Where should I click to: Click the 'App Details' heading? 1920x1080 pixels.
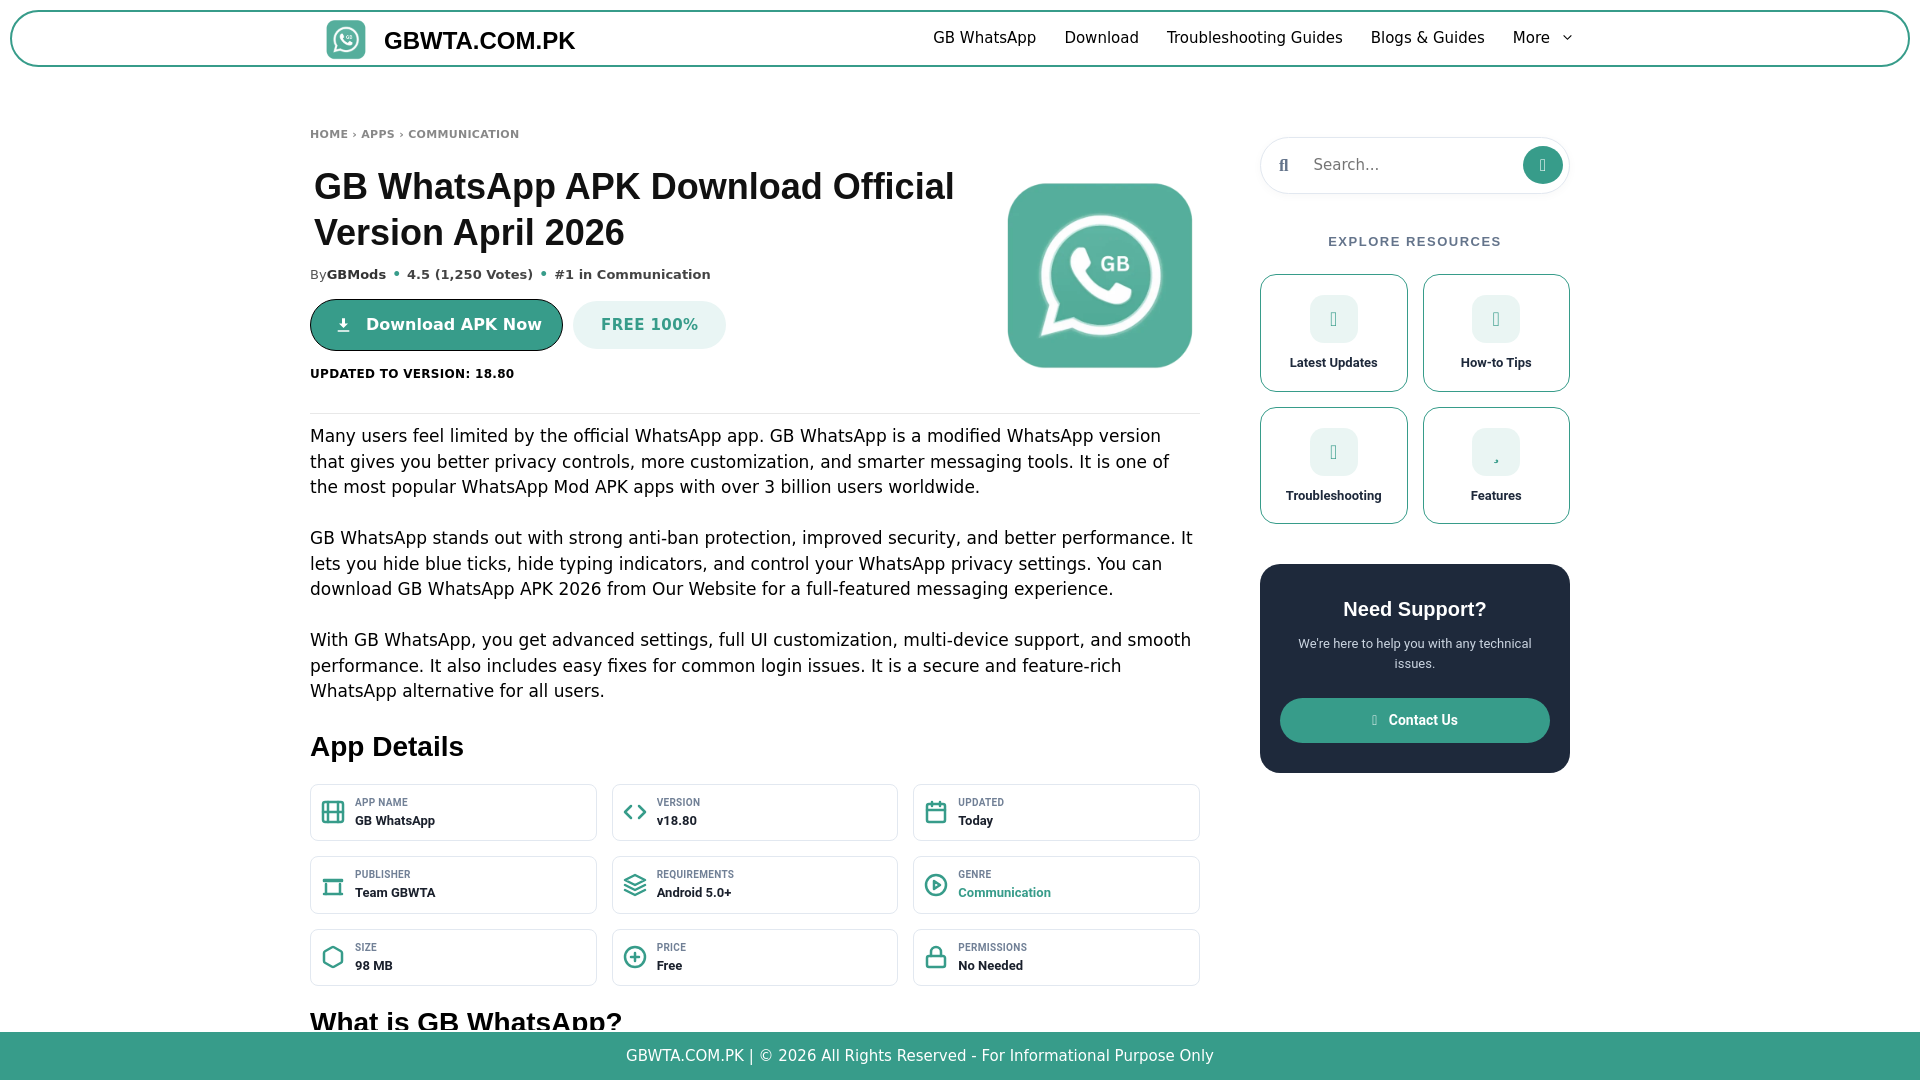pos(387,747)
